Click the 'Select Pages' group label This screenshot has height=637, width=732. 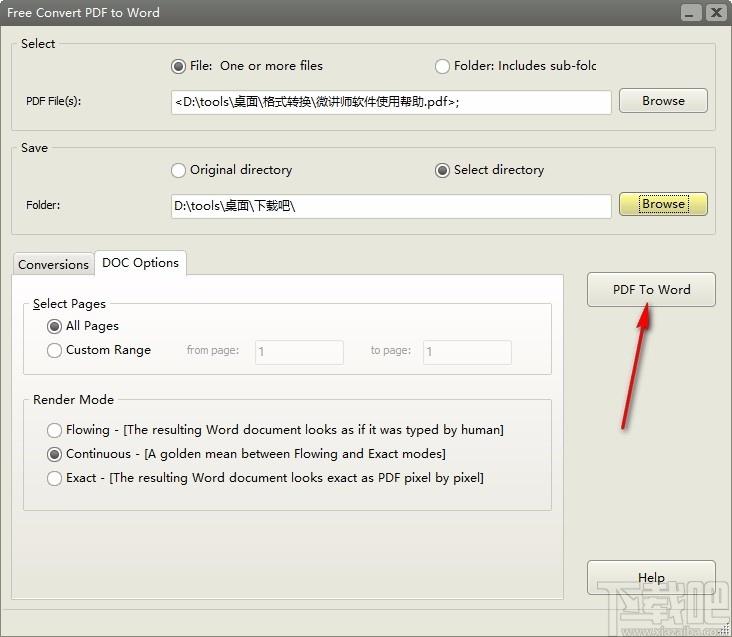pyautogui.click(x=69, y=304)
